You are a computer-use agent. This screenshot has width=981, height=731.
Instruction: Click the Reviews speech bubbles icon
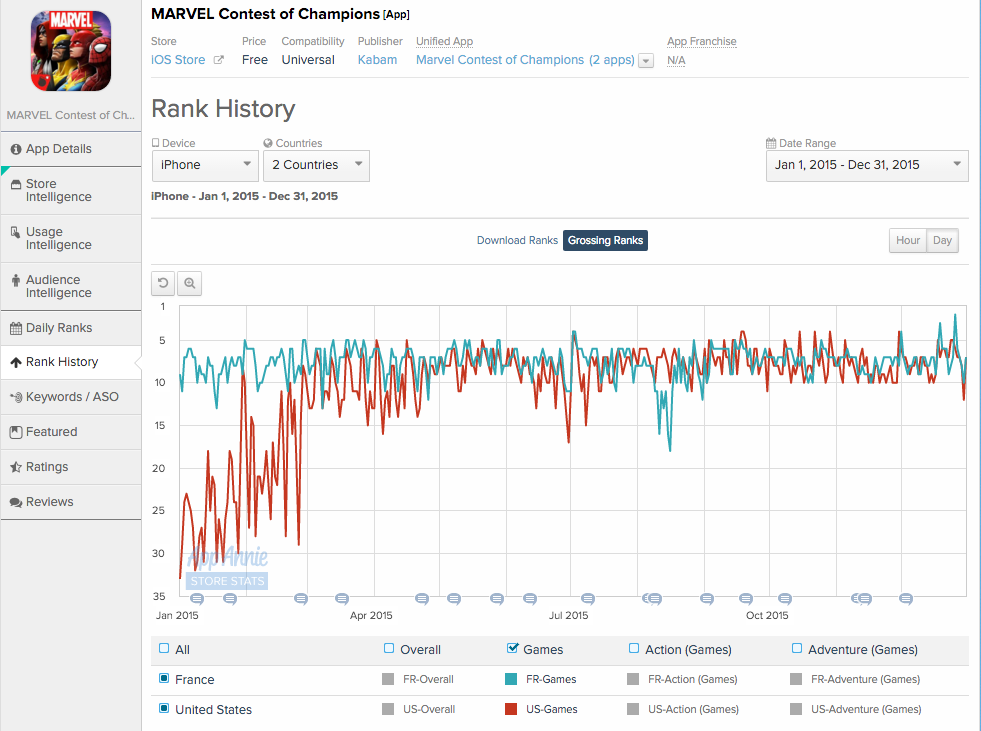(16, 503)
